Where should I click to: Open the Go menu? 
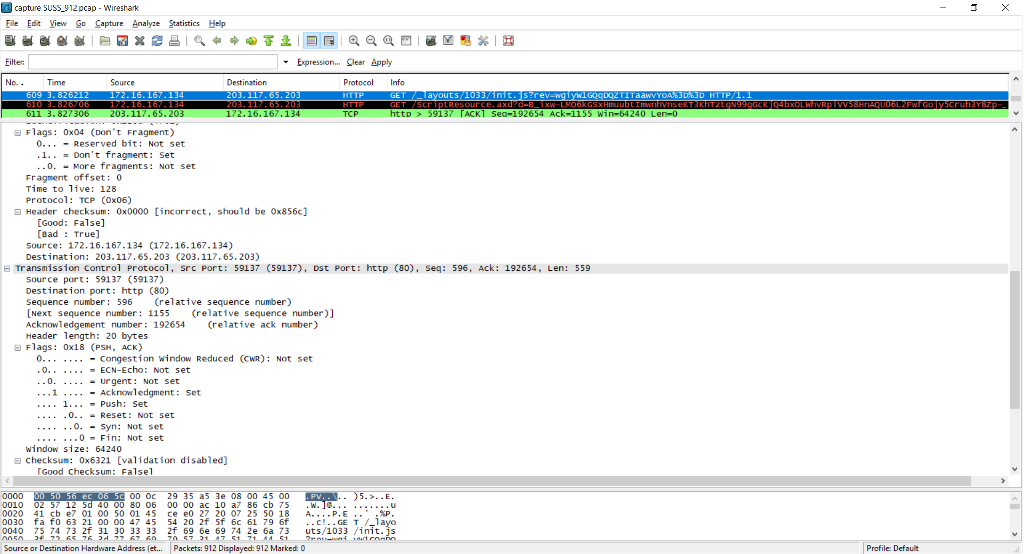click(x=80, y=23)
